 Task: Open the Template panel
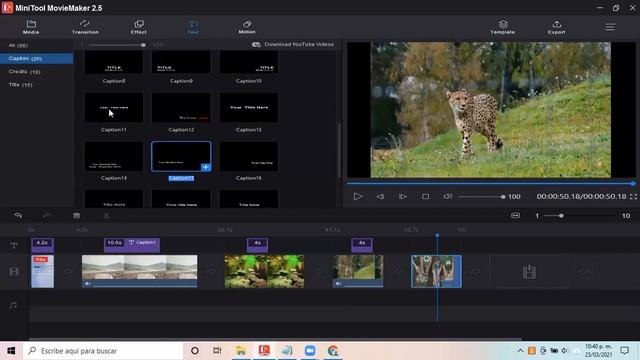coord(502,27)
